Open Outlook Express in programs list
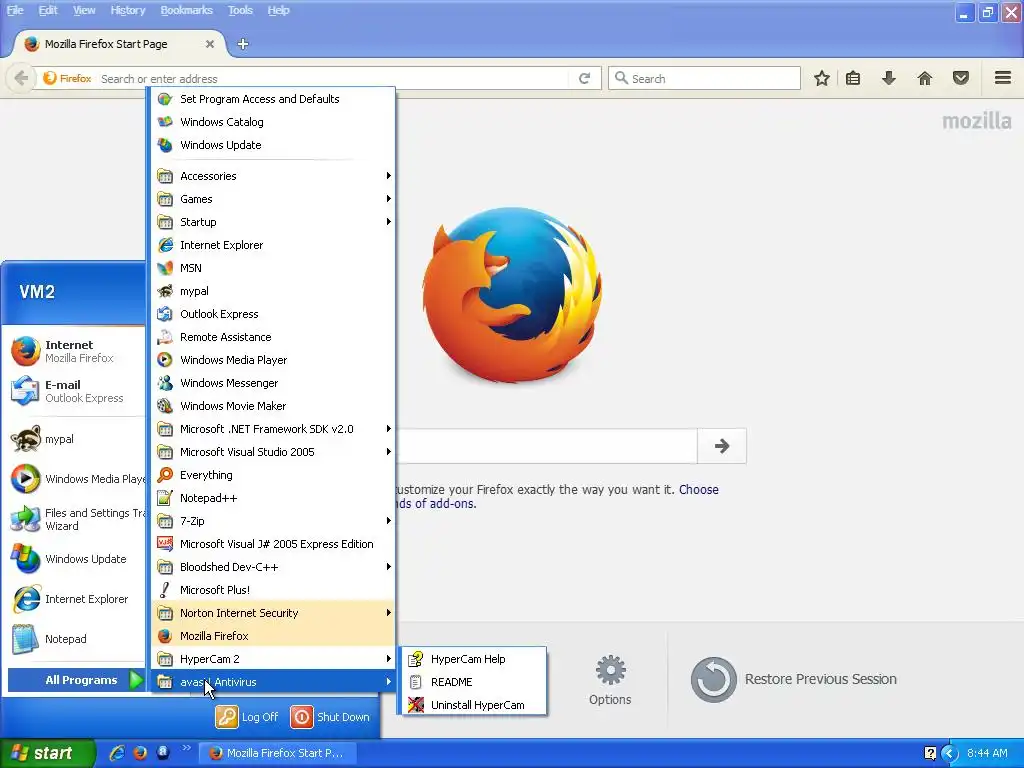The image size is (1024, 768). 273,314
